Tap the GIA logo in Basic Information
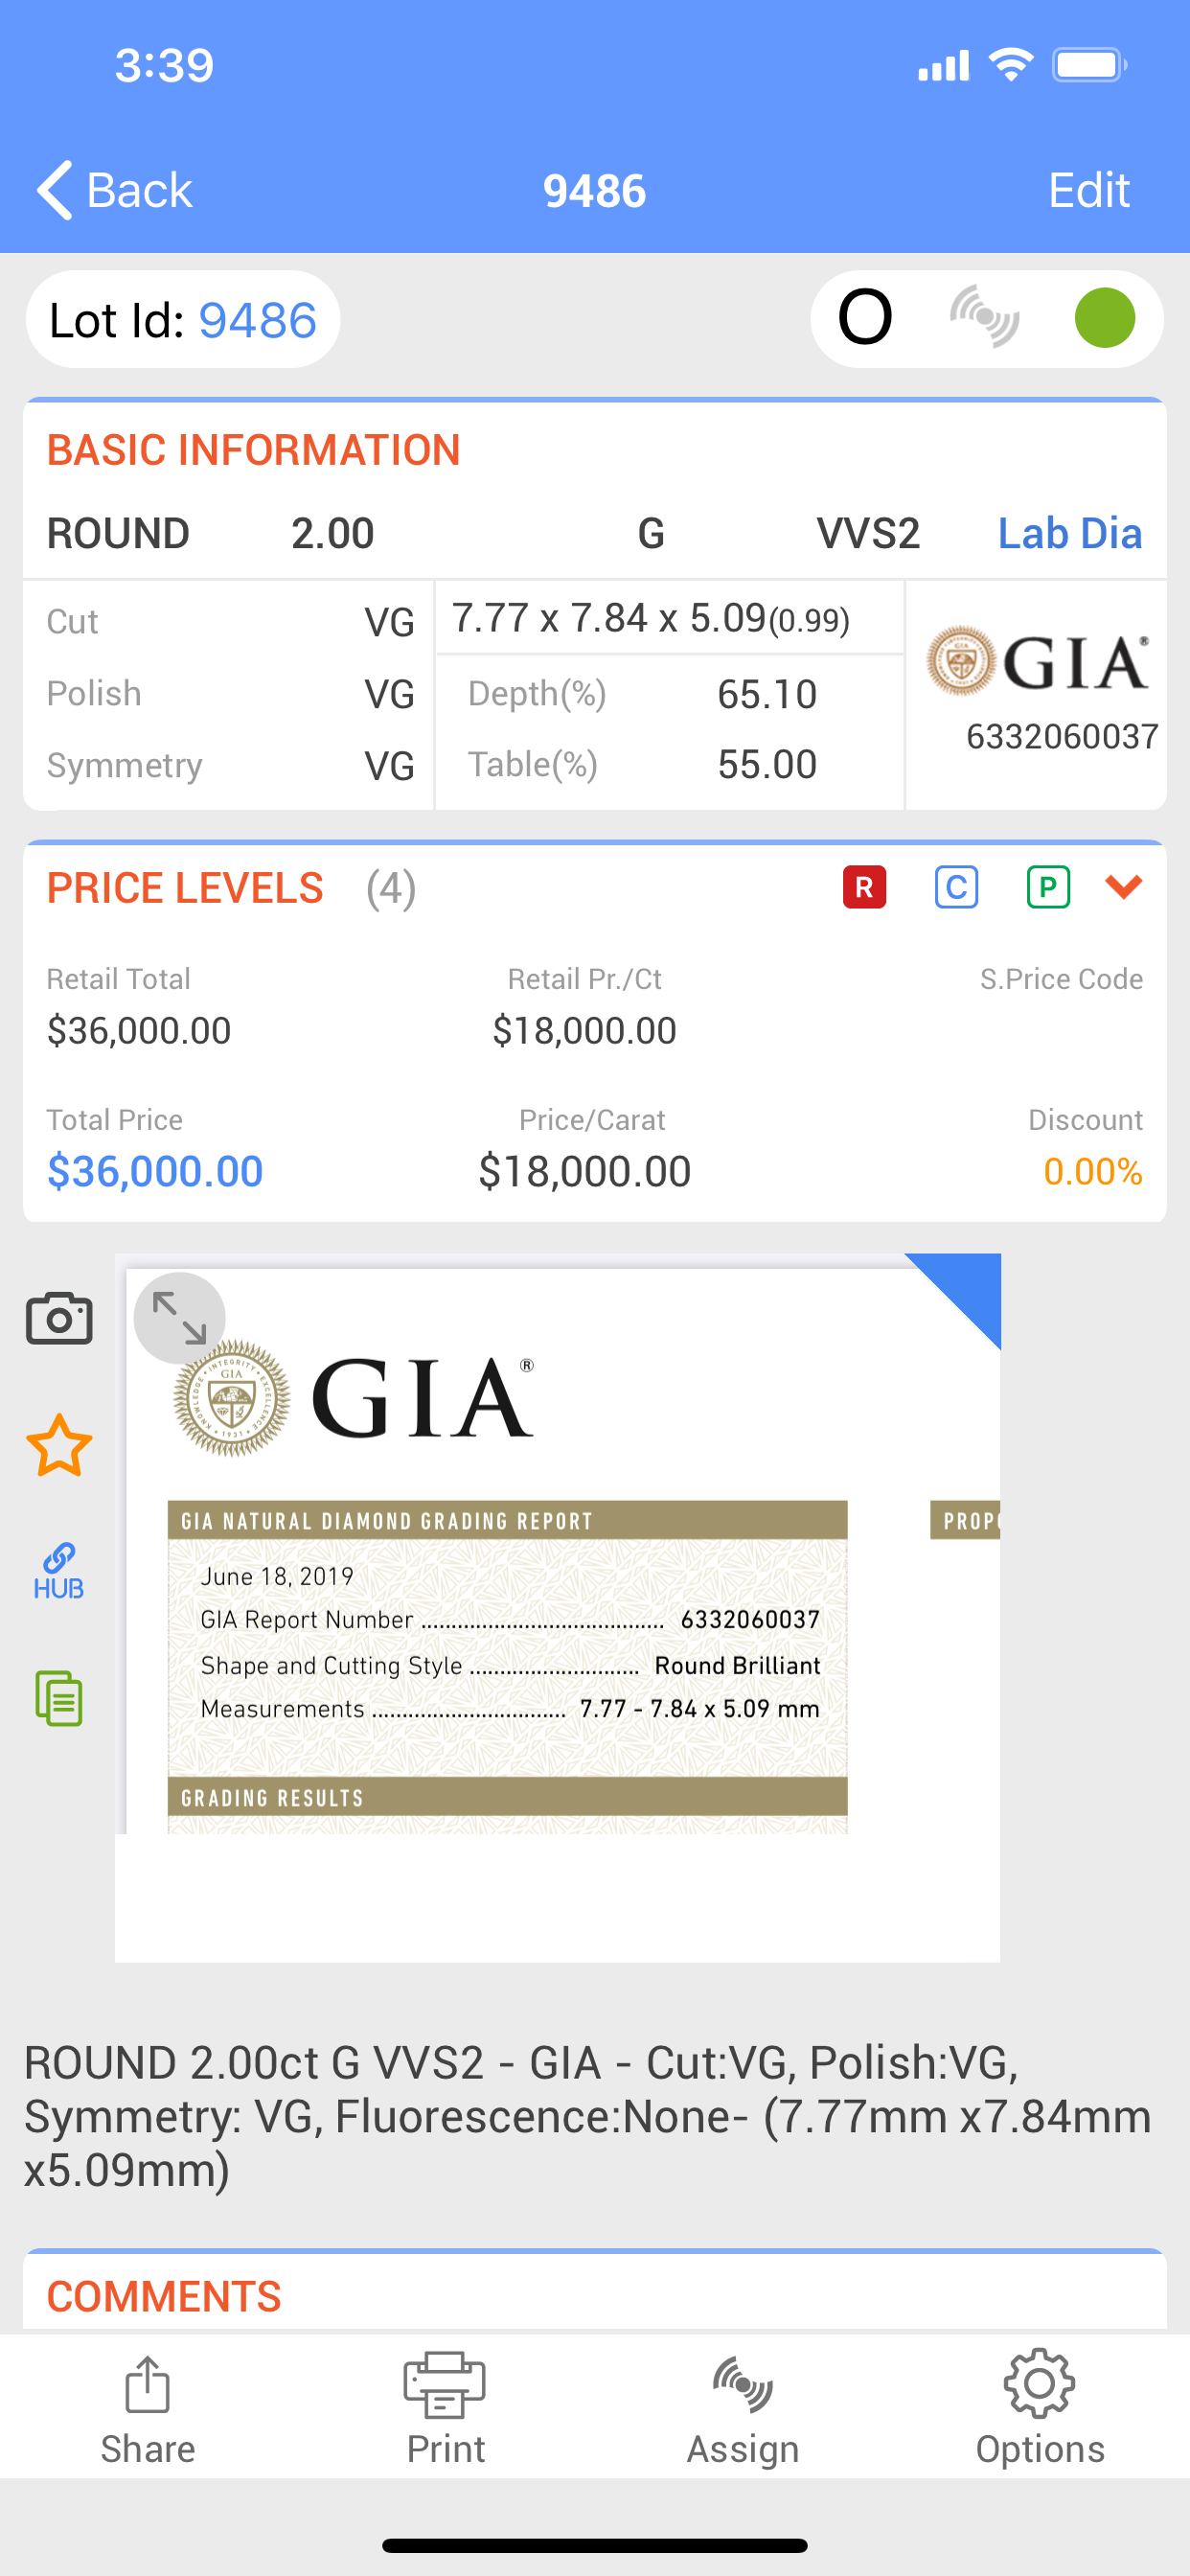 1036,661
